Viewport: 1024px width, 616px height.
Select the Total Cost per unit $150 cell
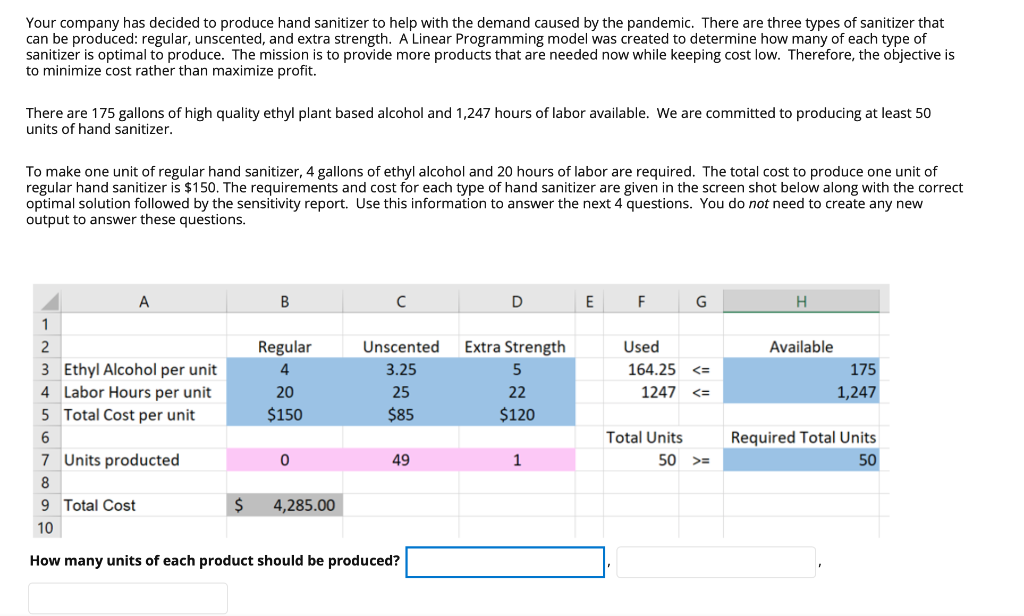click(x=286, y=413)
